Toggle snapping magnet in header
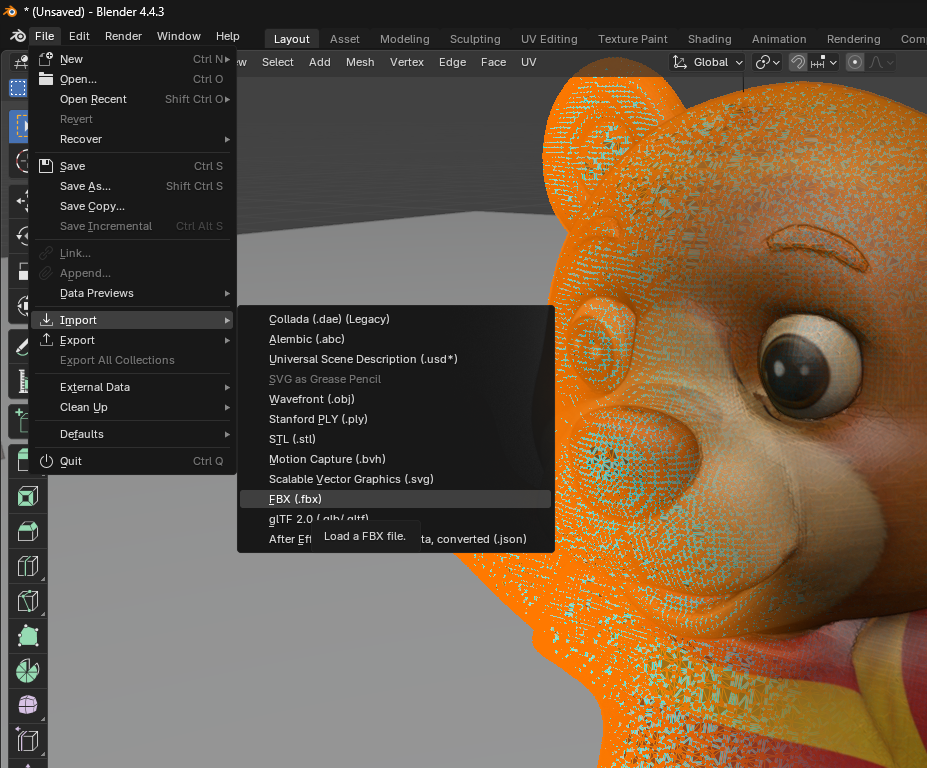 (798, 62)
